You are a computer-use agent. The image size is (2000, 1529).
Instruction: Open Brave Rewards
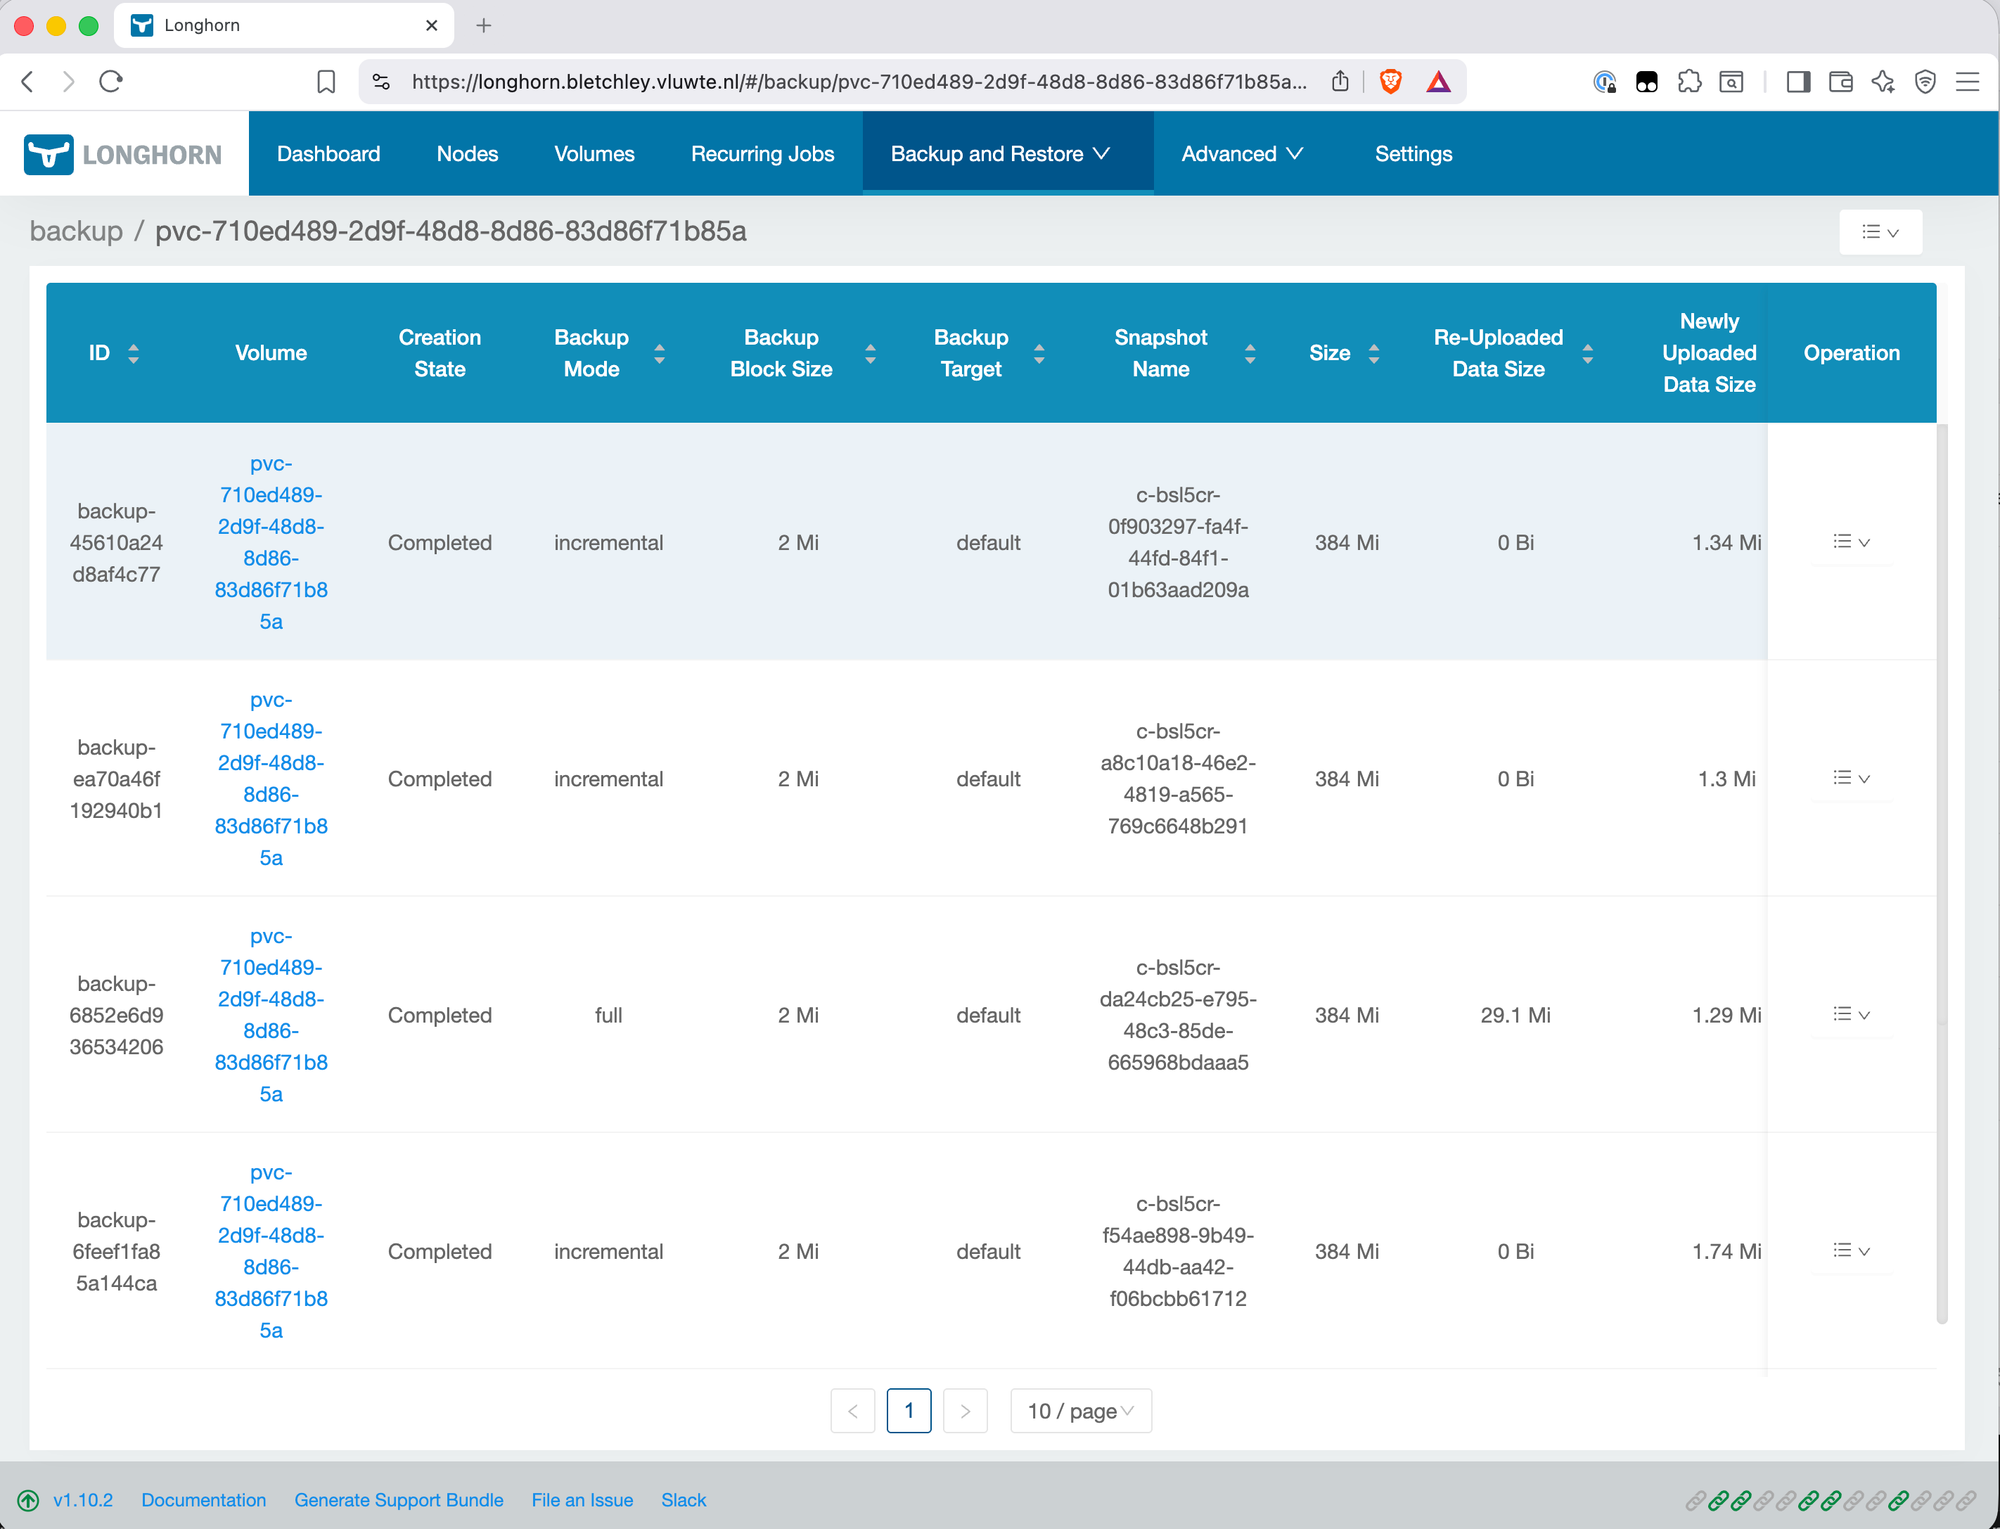[1438, 82]
